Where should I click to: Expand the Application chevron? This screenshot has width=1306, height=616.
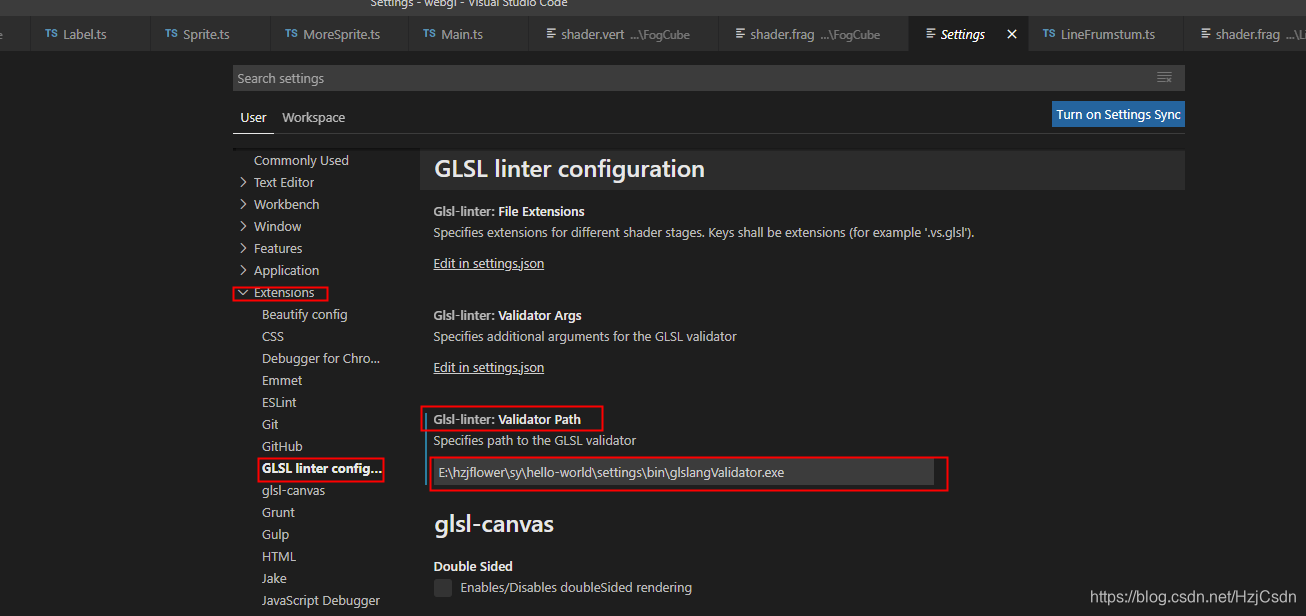click(x=243, y=270)
